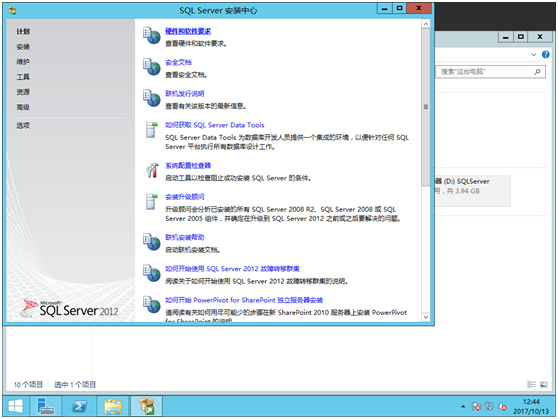Open Server Manager from the taskbar
Screen dimensions: 558x419
[45, 406]
